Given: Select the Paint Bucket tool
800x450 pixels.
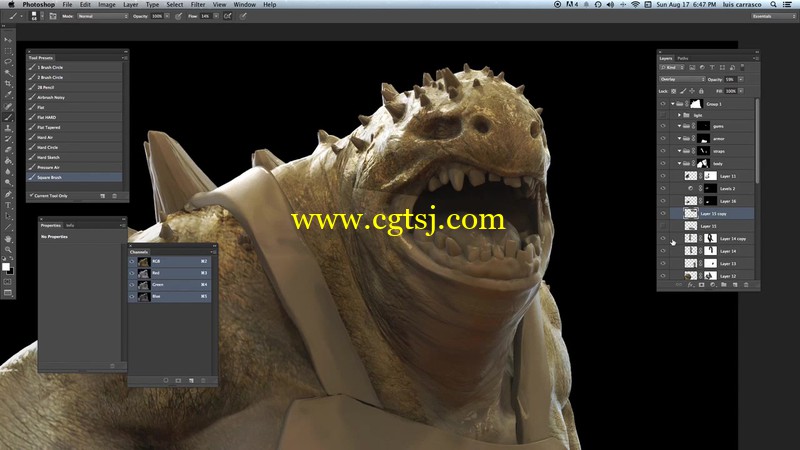Looking at the screenshot, I should (x=8, y=161).
